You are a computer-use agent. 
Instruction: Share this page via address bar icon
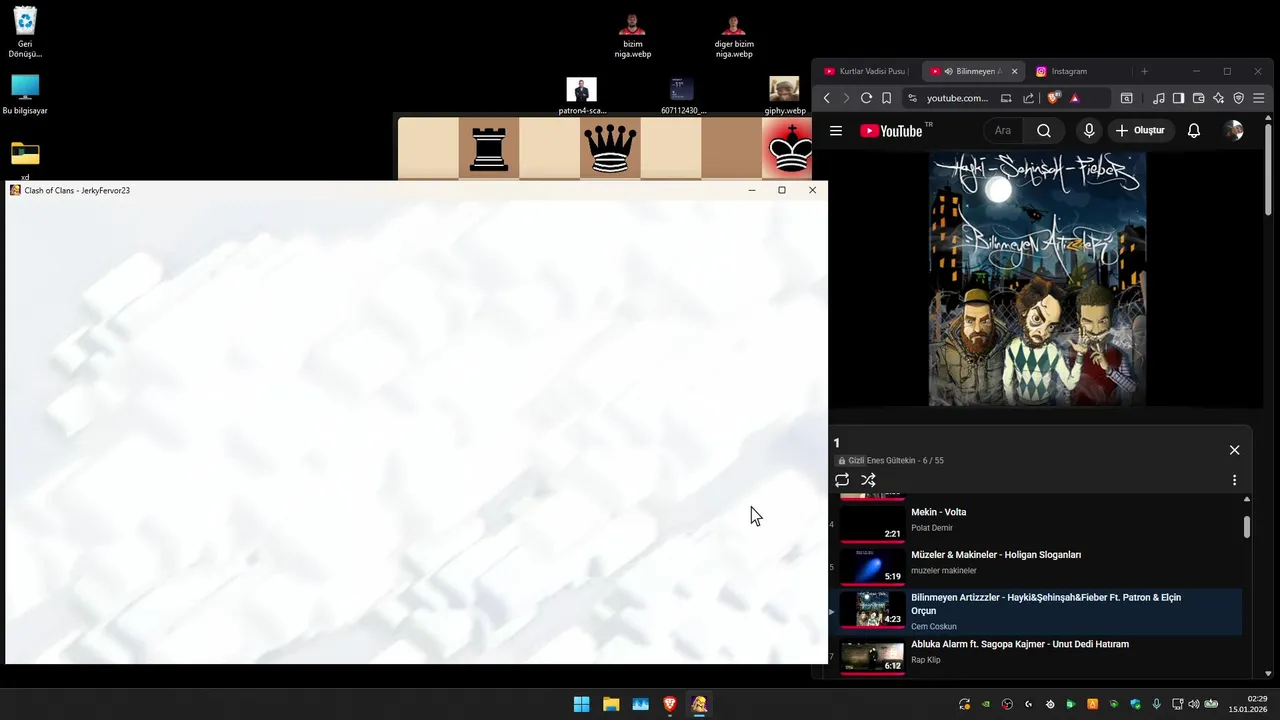(1028, 98)
